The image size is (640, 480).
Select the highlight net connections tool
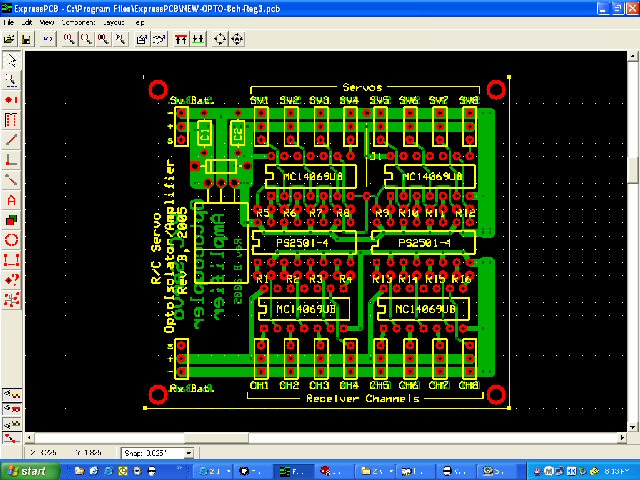pos(11,300)
